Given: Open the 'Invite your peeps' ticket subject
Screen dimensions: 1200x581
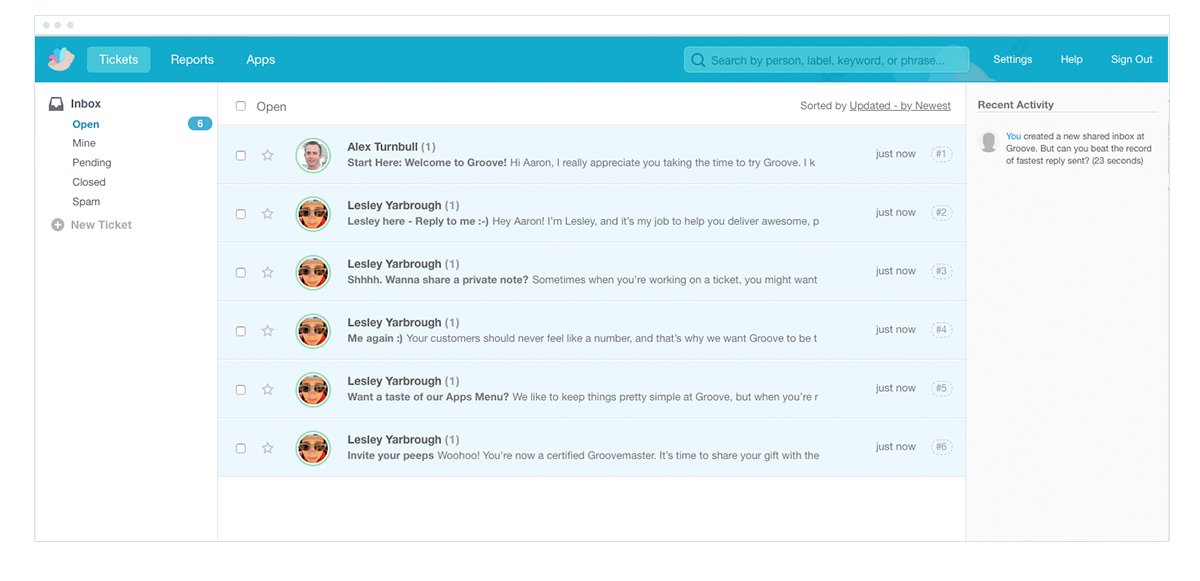Looking at the screenshot, I should click(391, 456).
